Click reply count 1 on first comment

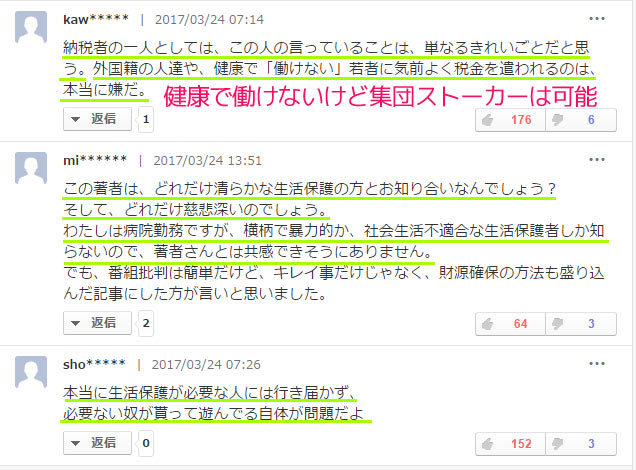(146, 120)
